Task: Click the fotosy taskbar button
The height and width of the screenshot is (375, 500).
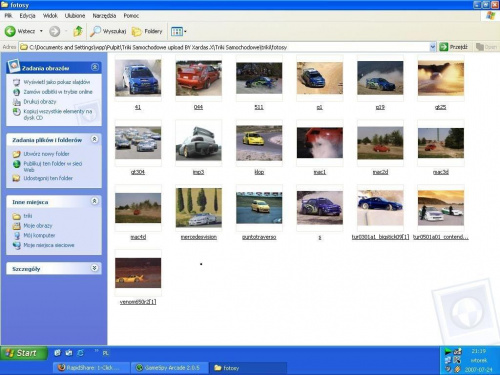Action: click(x=248, y=368)
